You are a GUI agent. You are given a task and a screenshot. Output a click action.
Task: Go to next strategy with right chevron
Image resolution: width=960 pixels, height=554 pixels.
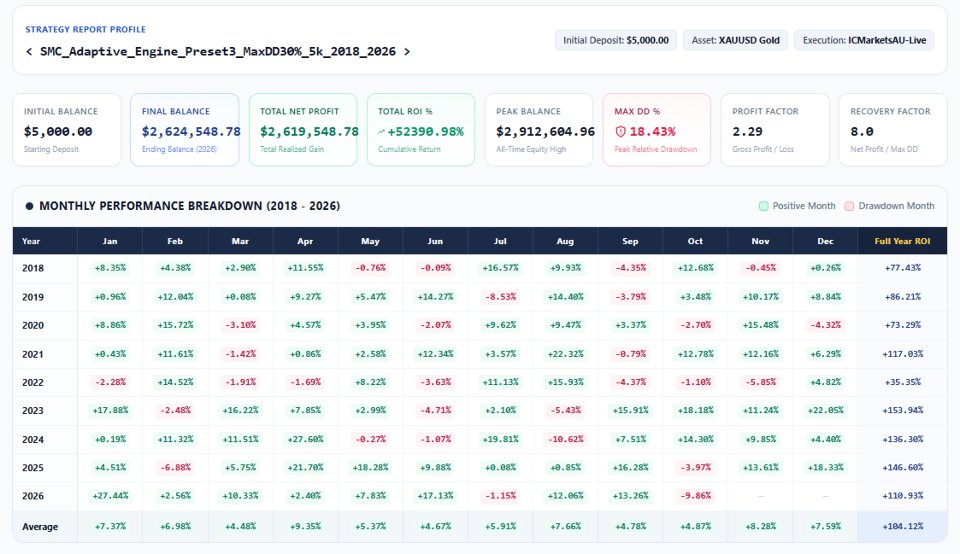click(407, 52)
